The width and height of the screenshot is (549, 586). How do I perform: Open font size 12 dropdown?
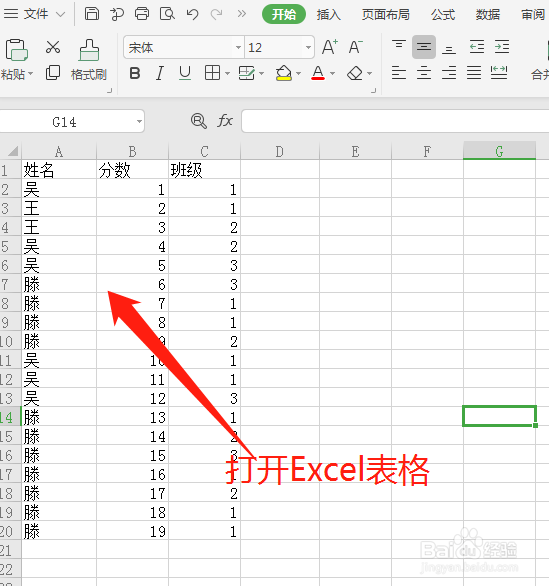click(308, 47)
